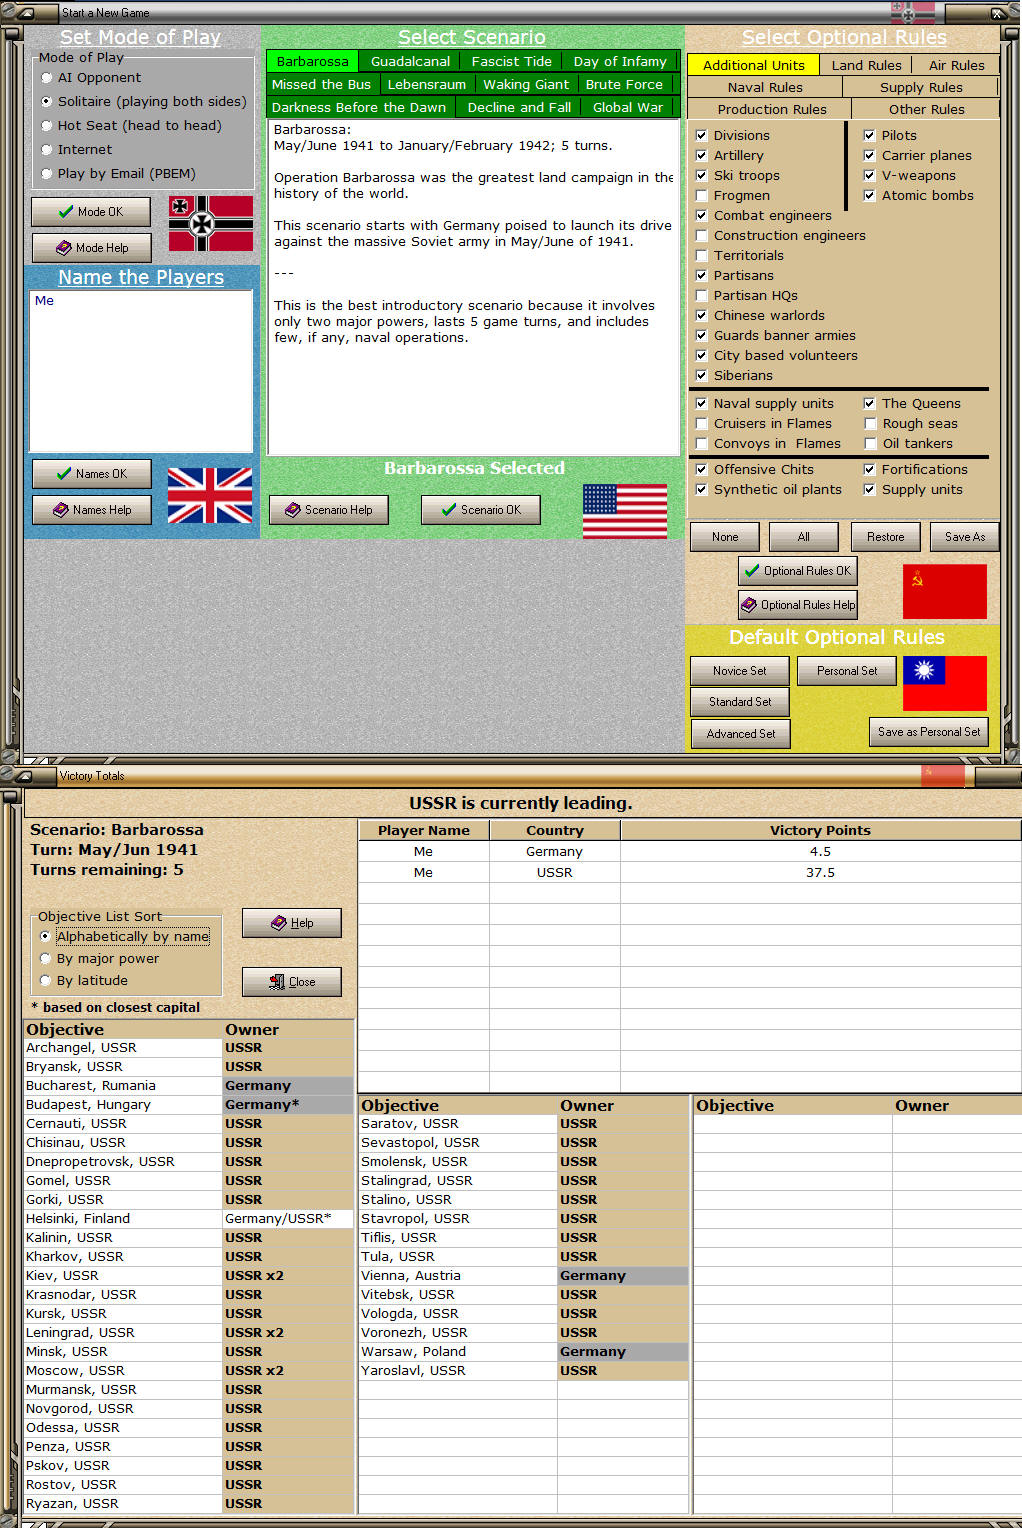The width and height of the screenshot is (1022, 1530).
Task: Open Mode Help
Action: click(91, 248)
